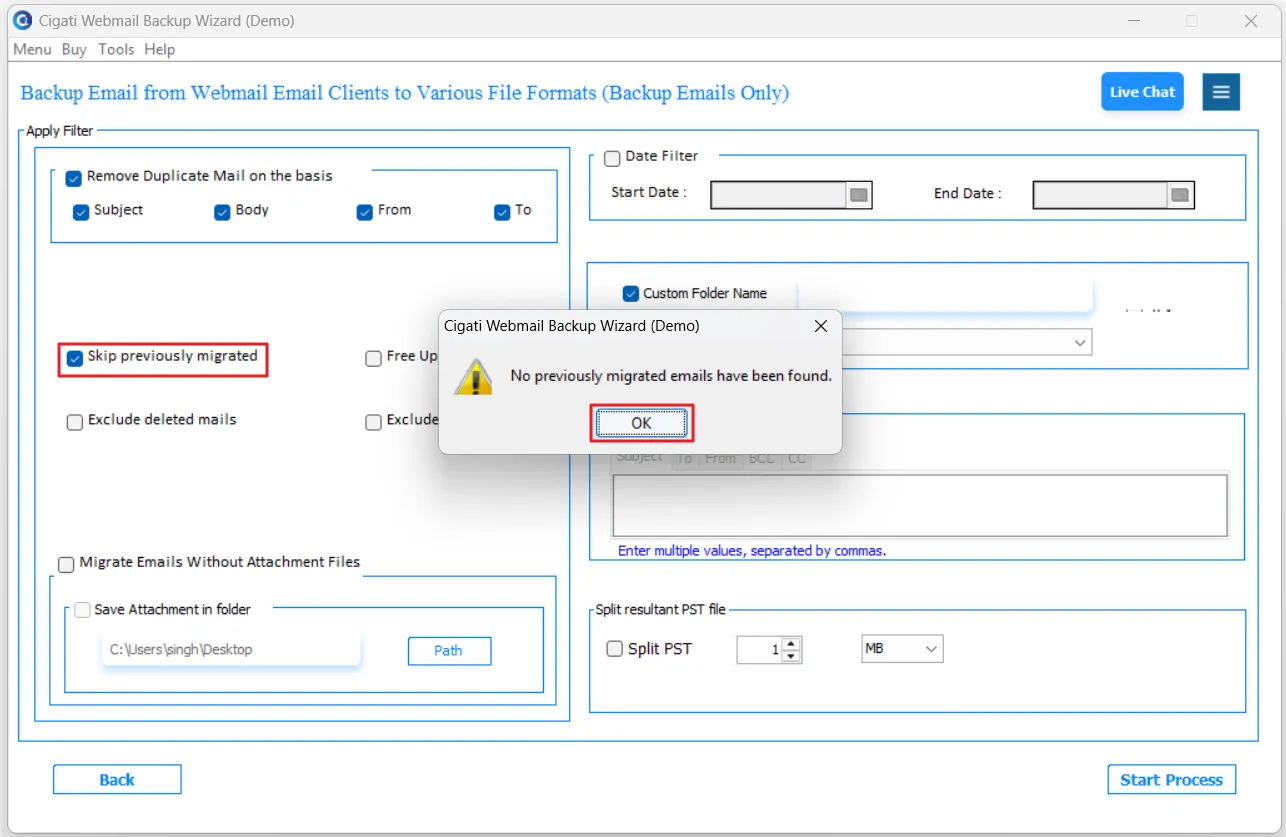1286x837 pixels.
Task: Enable Exclude deleted mails option
Action: 74,422
